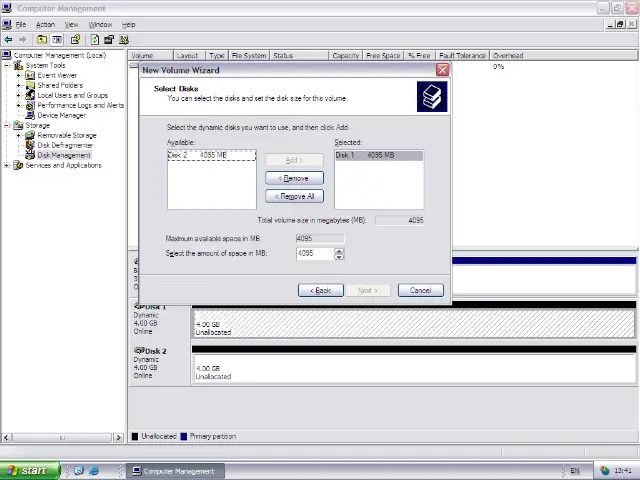The image size is (640, 480).
Task: Click the Internet Explorer quick launch icon
Action: (x=94, y=471)
